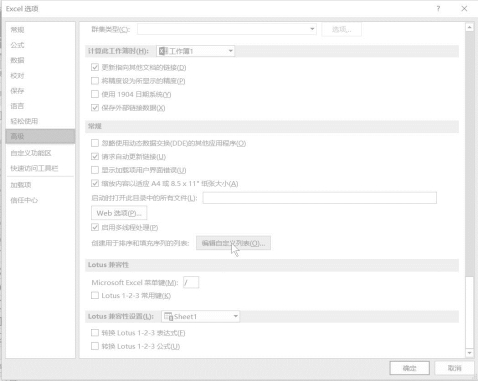Screen dimensions: 478x381
Task: Go to the 校对 category
Action: [x=40, y=76]
